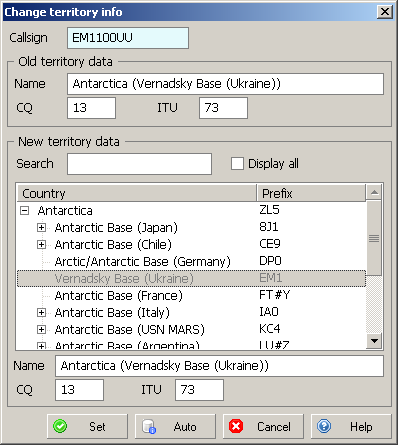Expand Antarctic Base (Japan) node

click(x=41, y=228)
